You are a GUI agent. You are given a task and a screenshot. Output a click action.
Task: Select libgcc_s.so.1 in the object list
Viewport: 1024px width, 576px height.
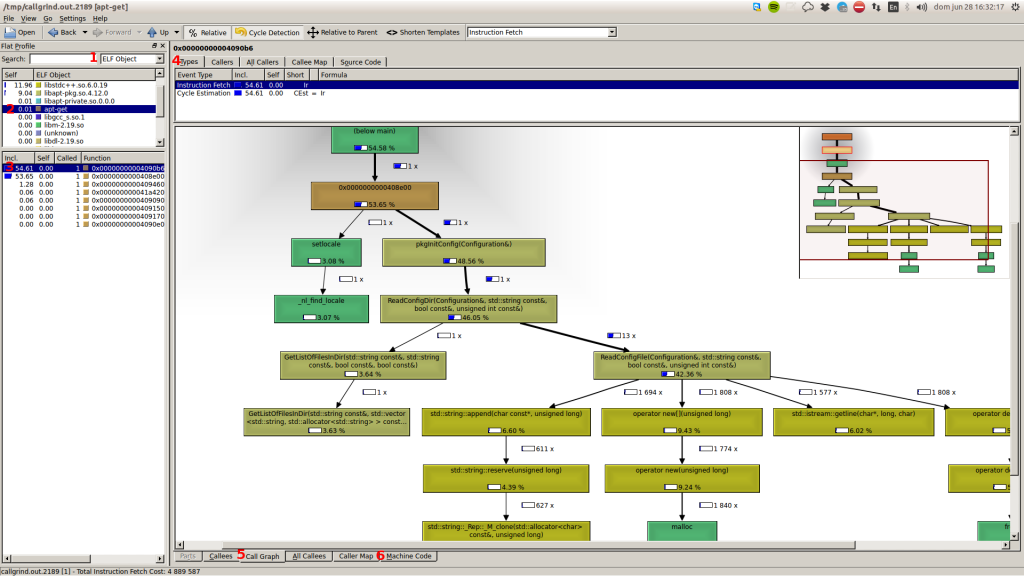point(79,117)
